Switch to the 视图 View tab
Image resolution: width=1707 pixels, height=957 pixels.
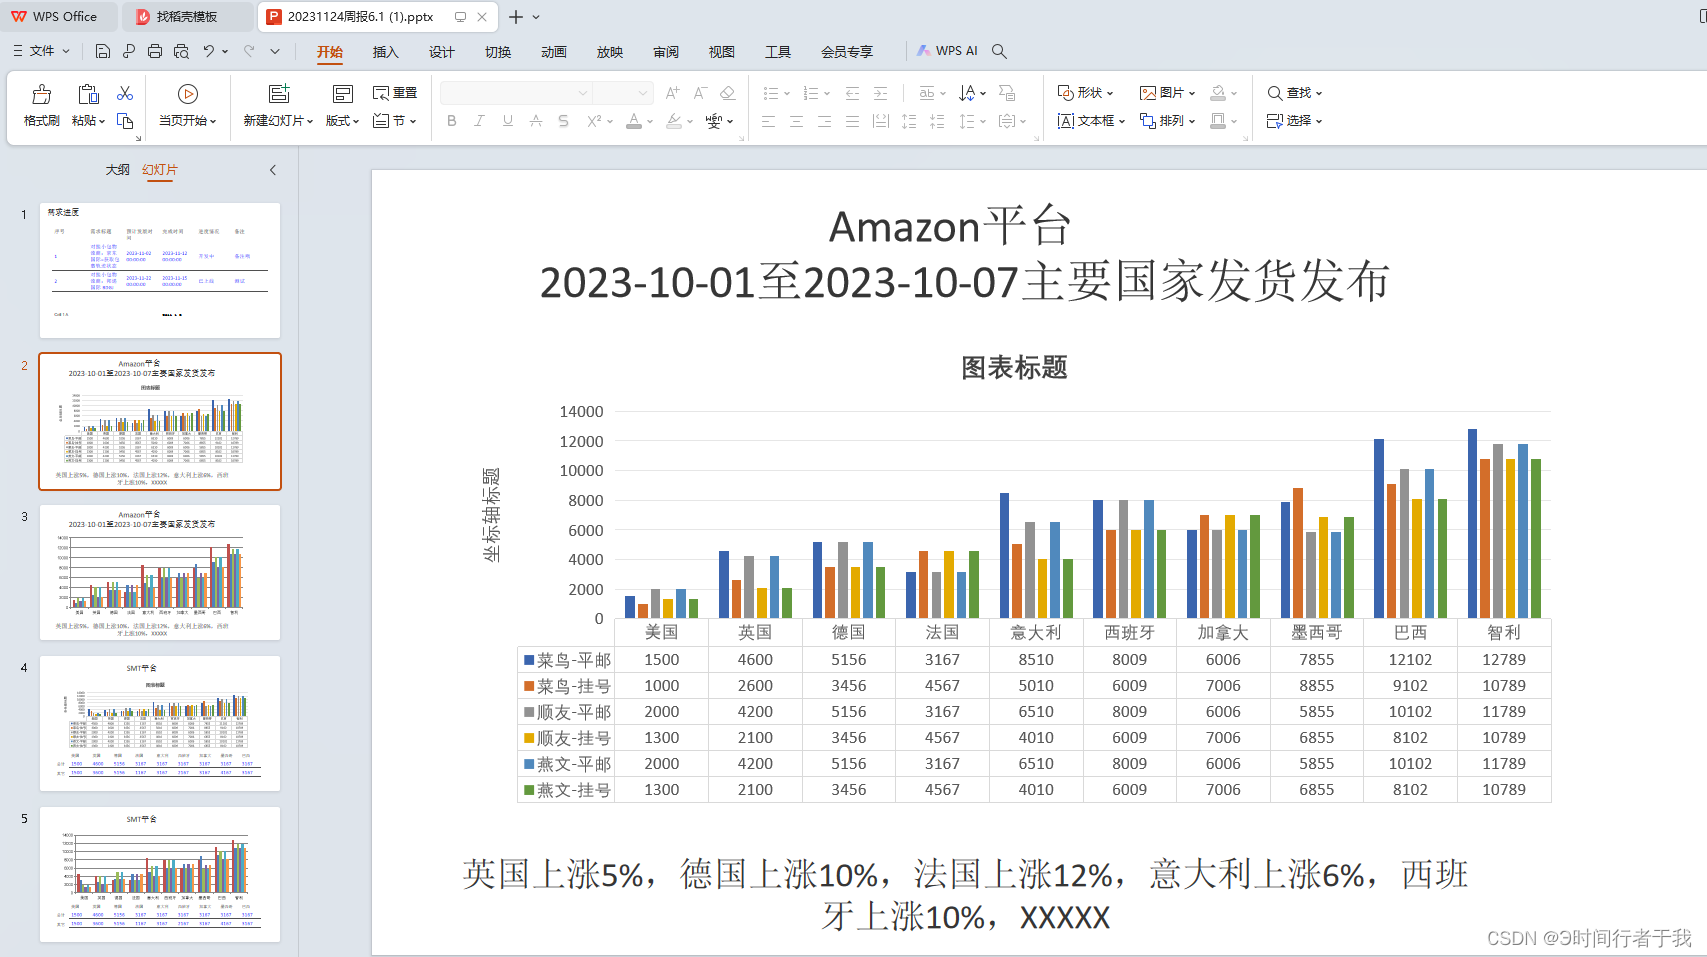[x=722, y=52]
